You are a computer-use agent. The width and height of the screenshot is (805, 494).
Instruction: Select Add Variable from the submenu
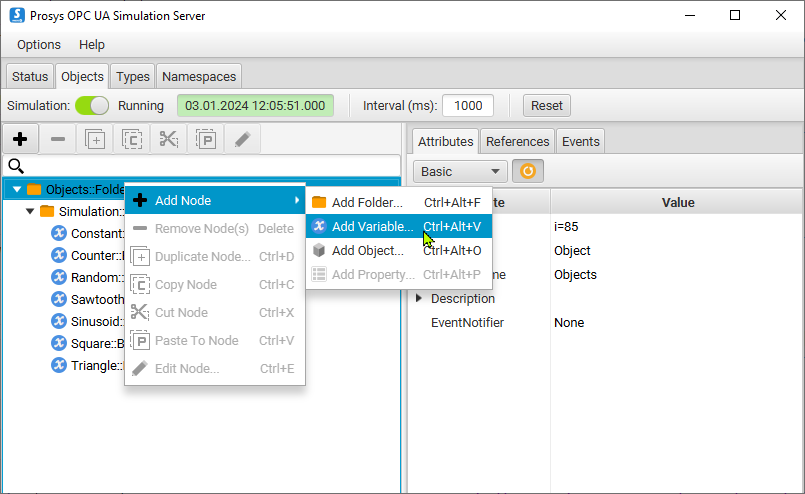point(372,227)
